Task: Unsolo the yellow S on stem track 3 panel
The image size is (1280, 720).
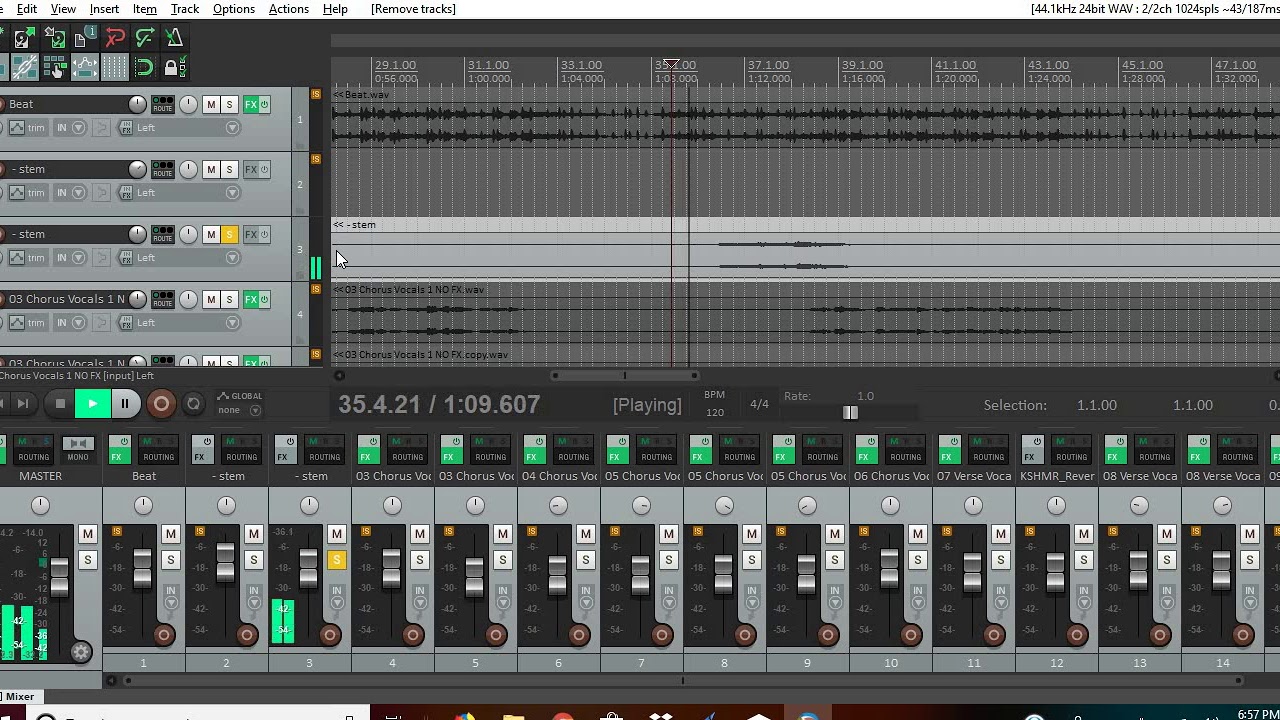Action: tap(229, 234)
